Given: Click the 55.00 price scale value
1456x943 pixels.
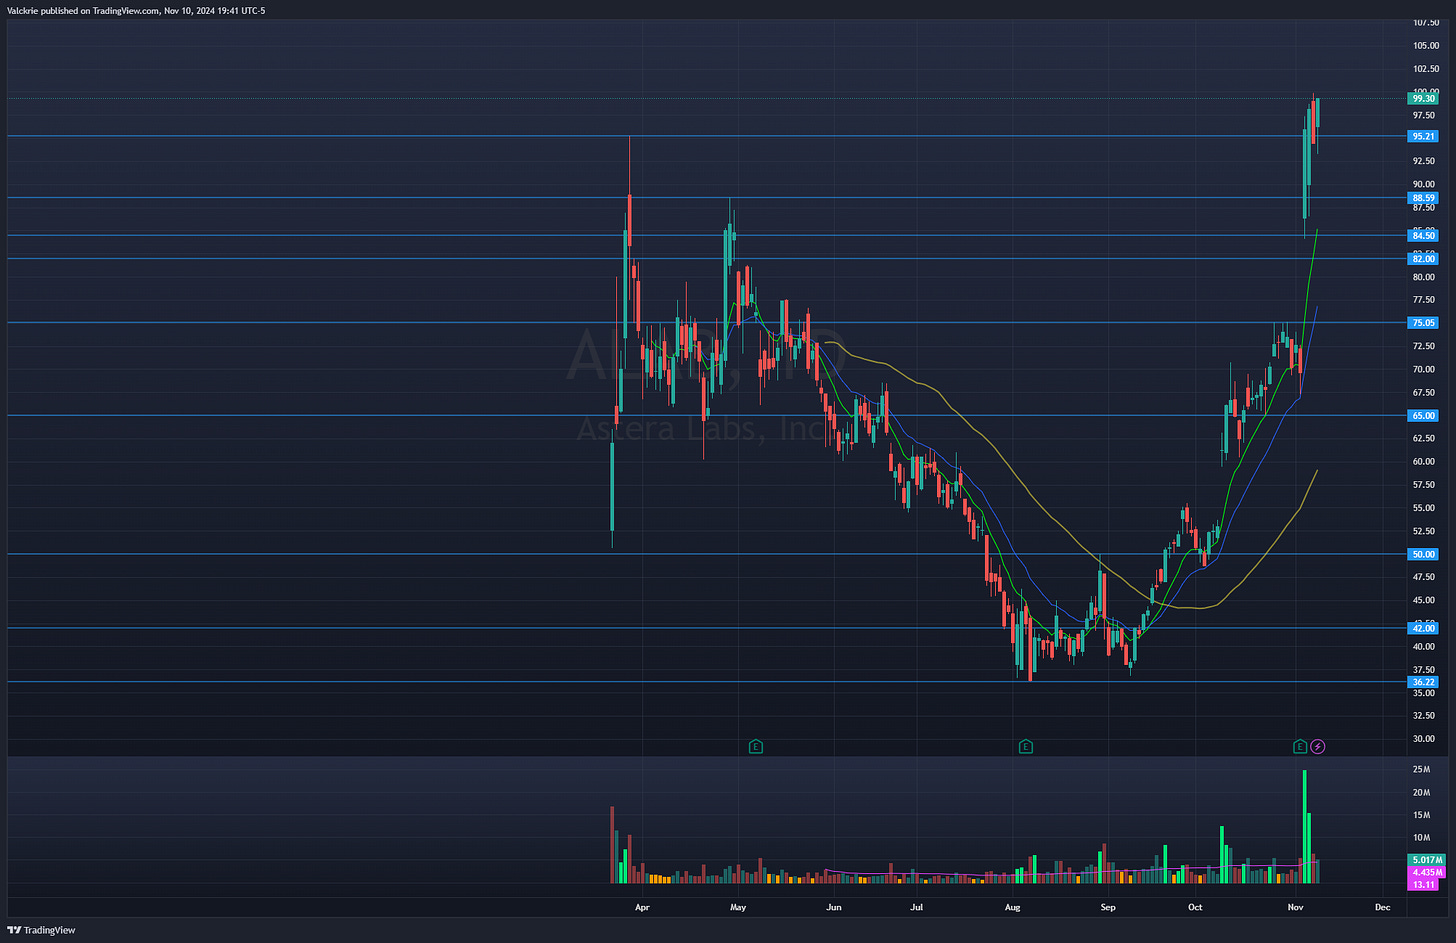Looking at the screenshot, I should [x=1423, y=508].
